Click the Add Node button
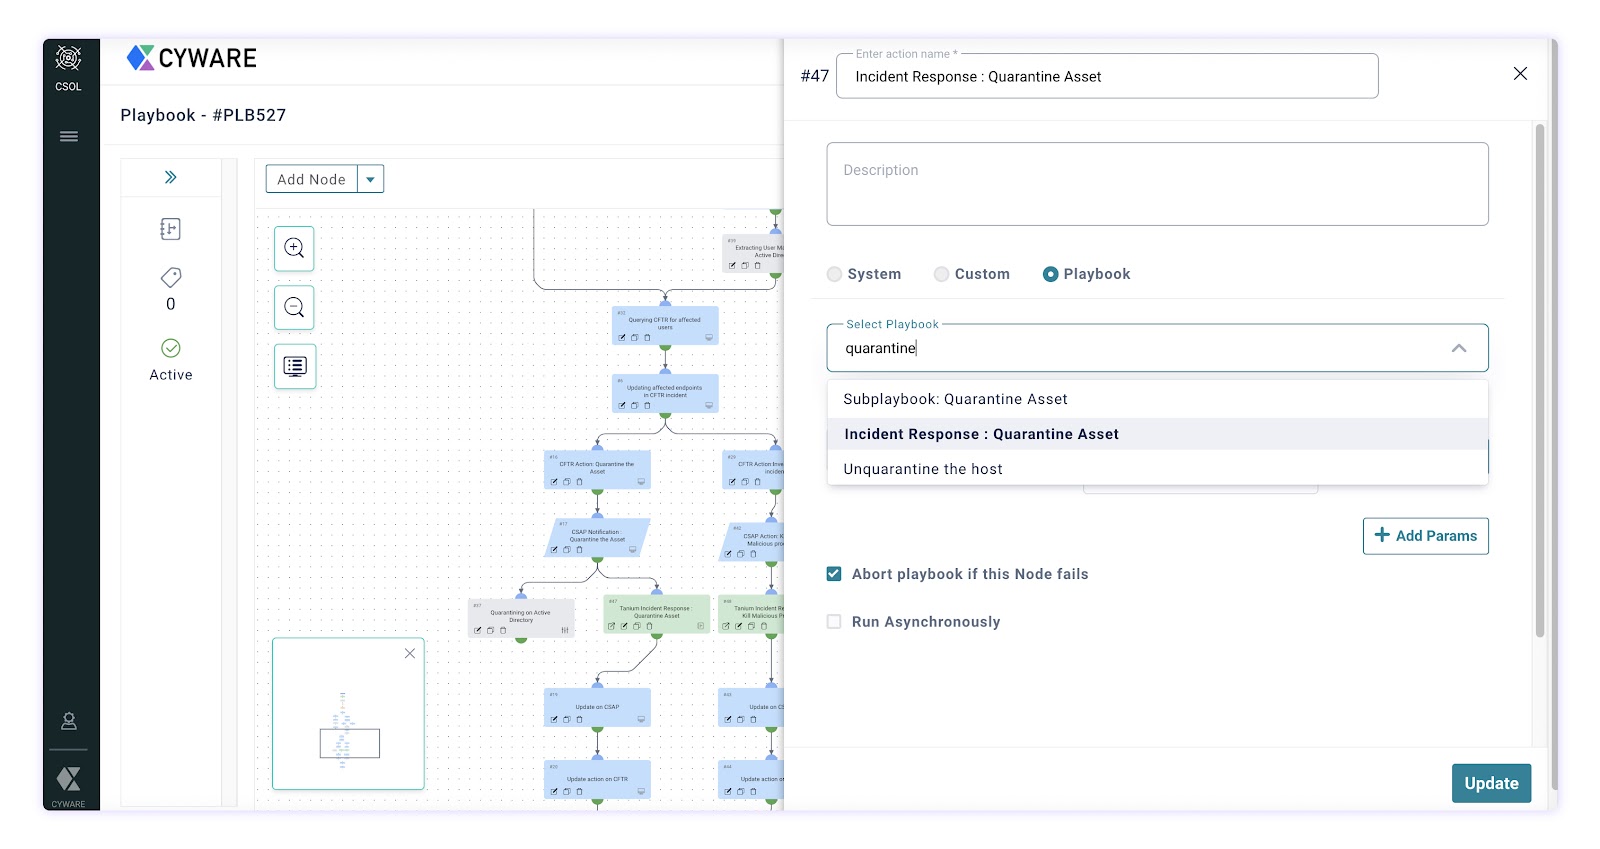 coord(312,179)
